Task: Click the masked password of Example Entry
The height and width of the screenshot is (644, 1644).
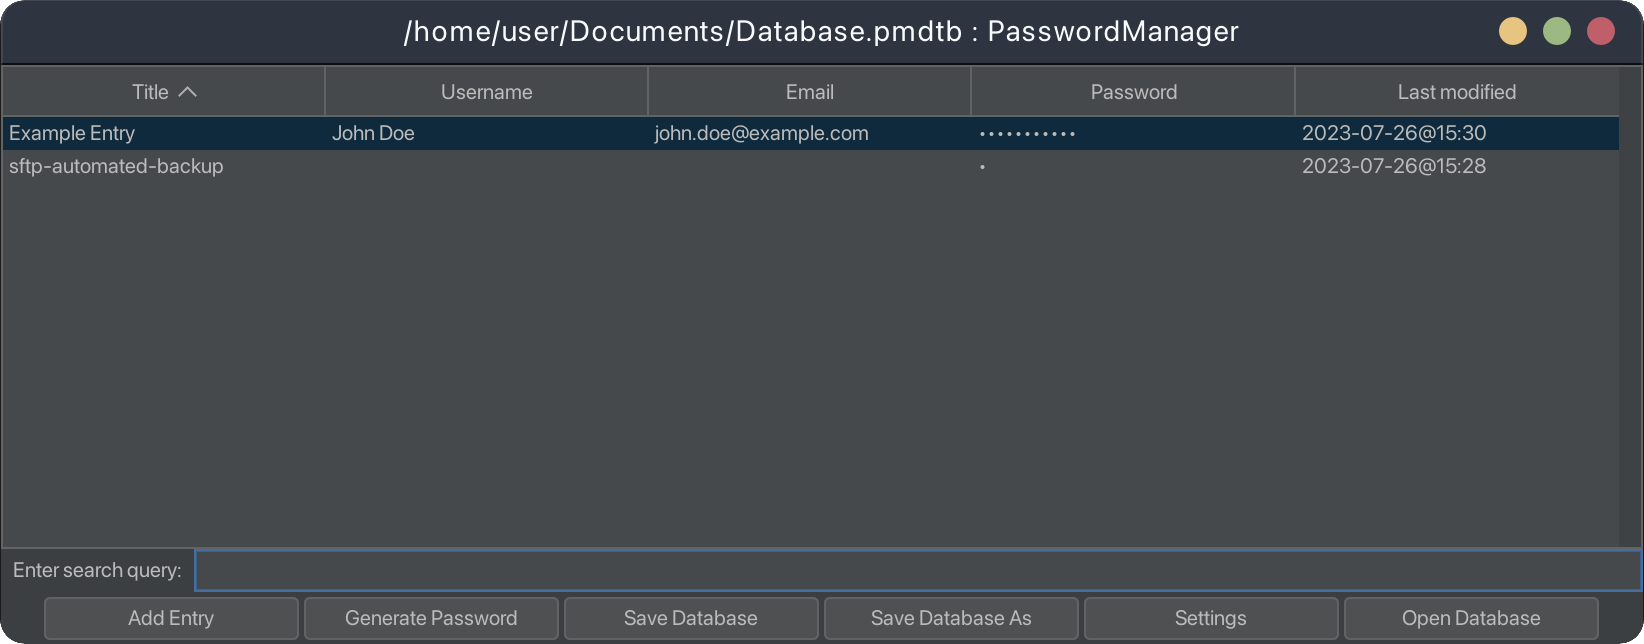Action: (1027, 134)
